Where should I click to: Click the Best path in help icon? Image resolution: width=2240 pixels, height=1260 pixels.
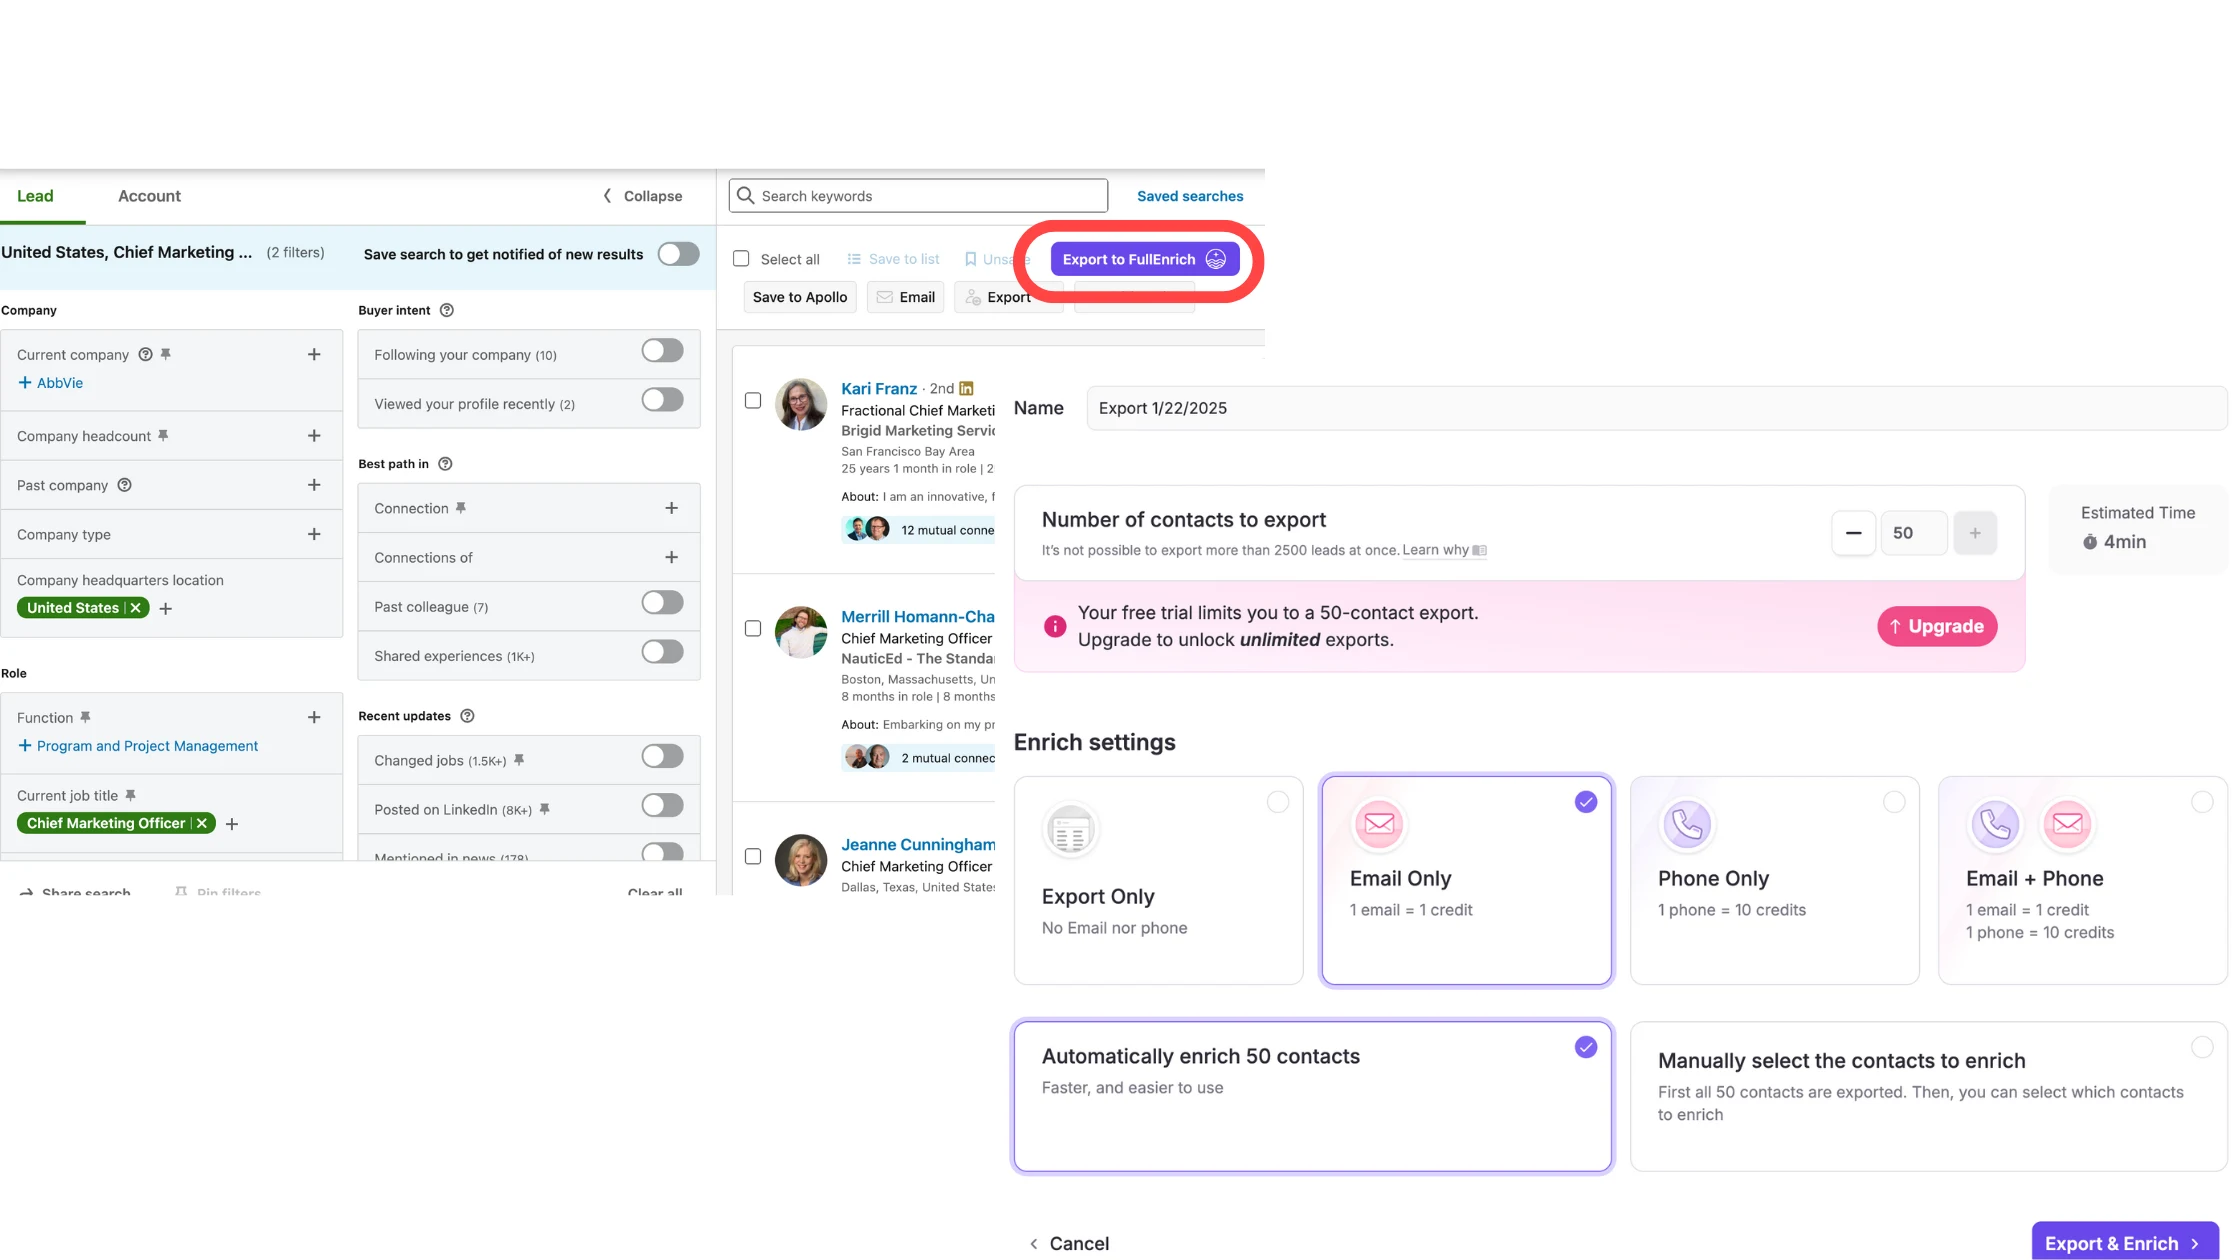pos(446,464)
